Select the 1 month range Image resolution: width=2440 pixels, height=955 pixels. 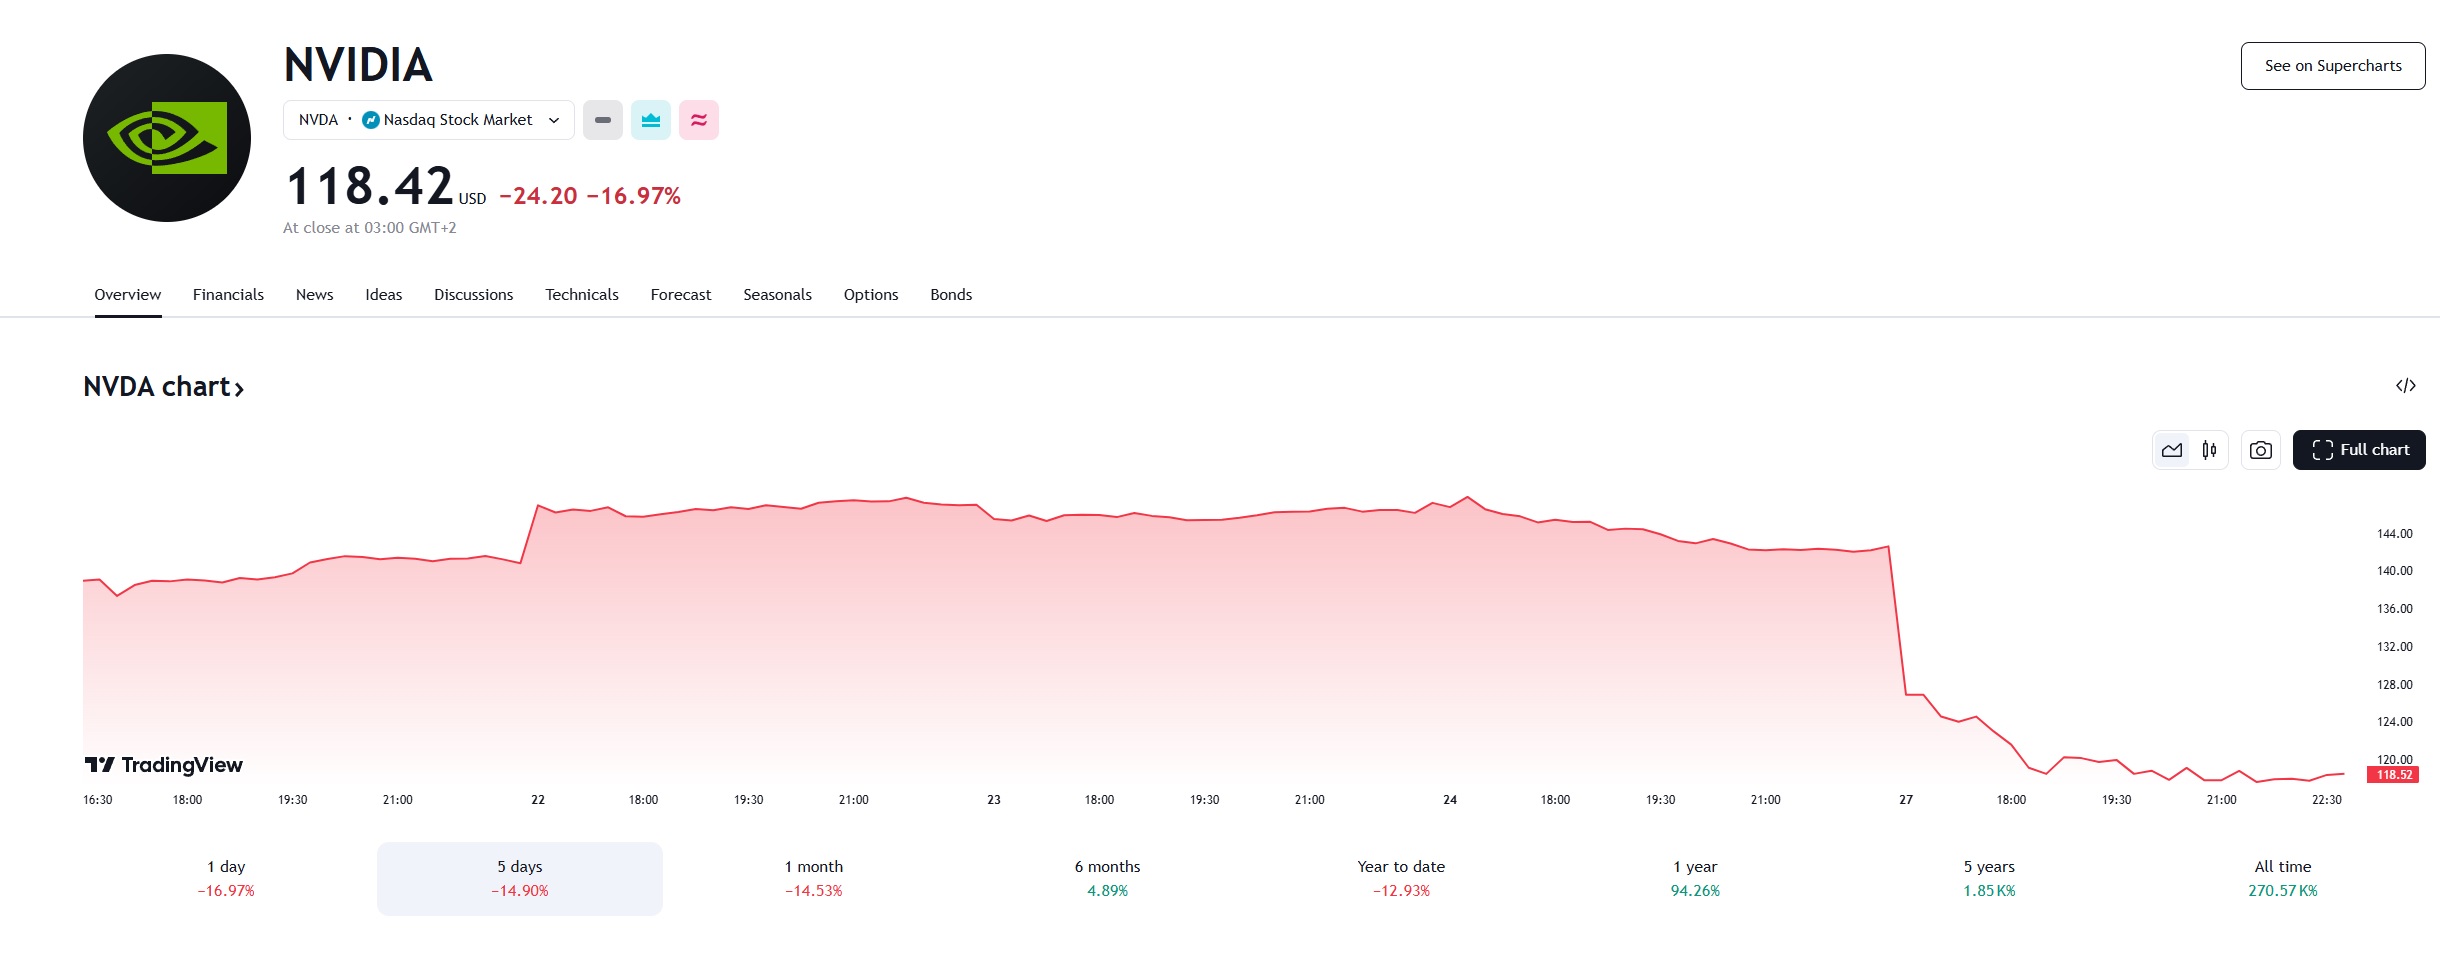pyautogui.click(x=814, y=879)
